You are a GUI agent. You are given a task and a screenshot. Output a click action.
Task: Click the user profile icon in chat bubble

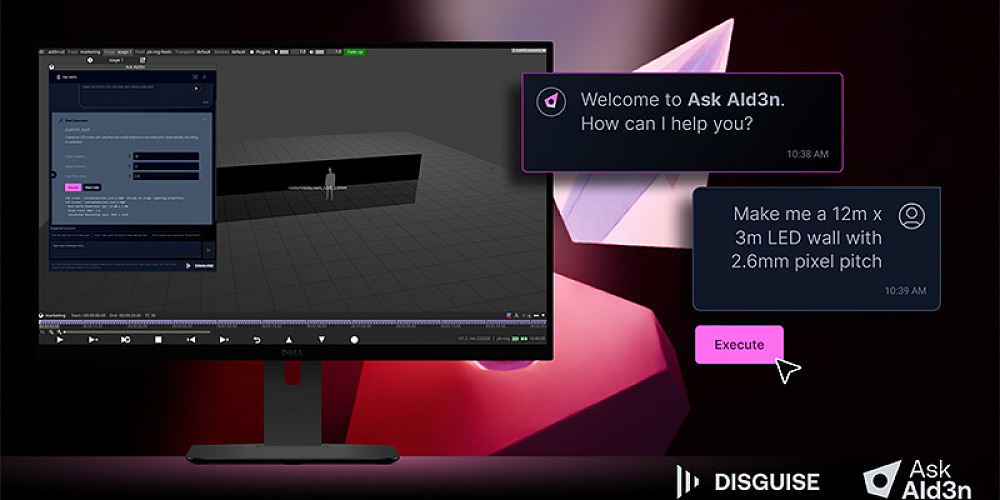coord(910,215)
